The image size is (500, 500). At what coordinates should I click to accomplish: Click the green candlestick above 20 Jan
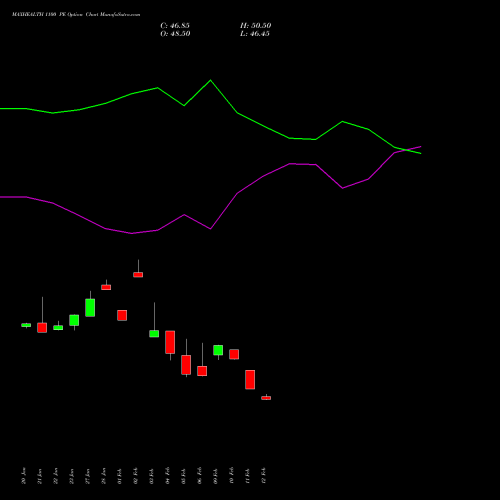pos(26,325)
